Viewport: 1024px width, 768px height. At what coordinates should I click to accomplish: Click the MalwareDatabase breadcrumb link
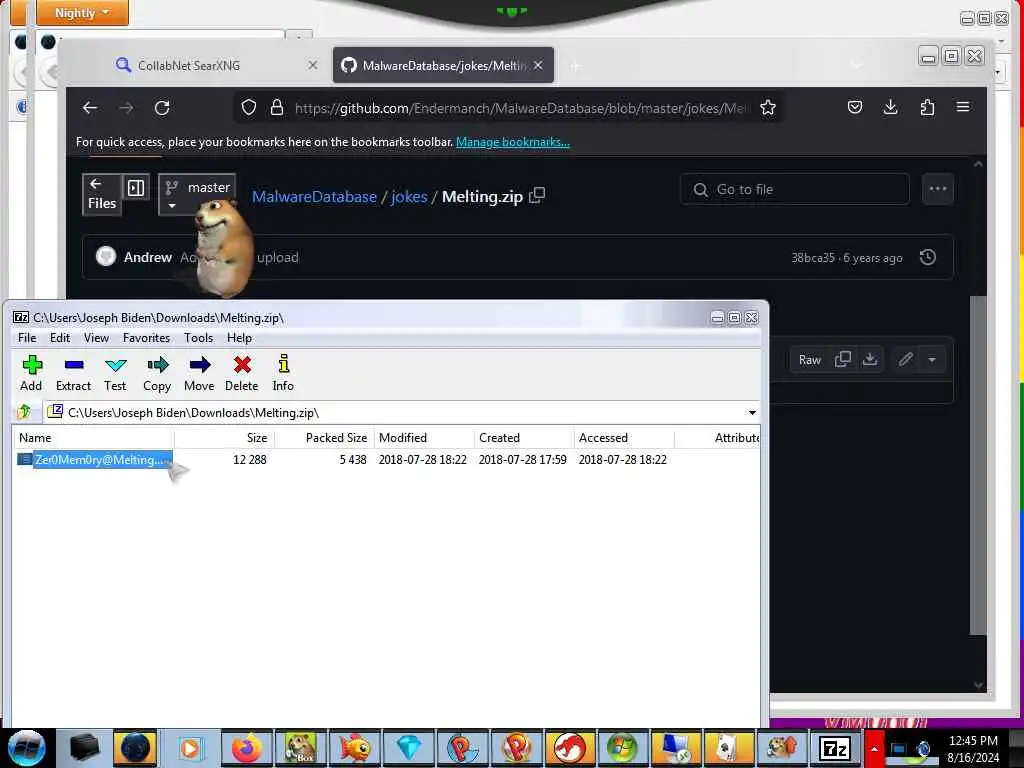[314, 197]
